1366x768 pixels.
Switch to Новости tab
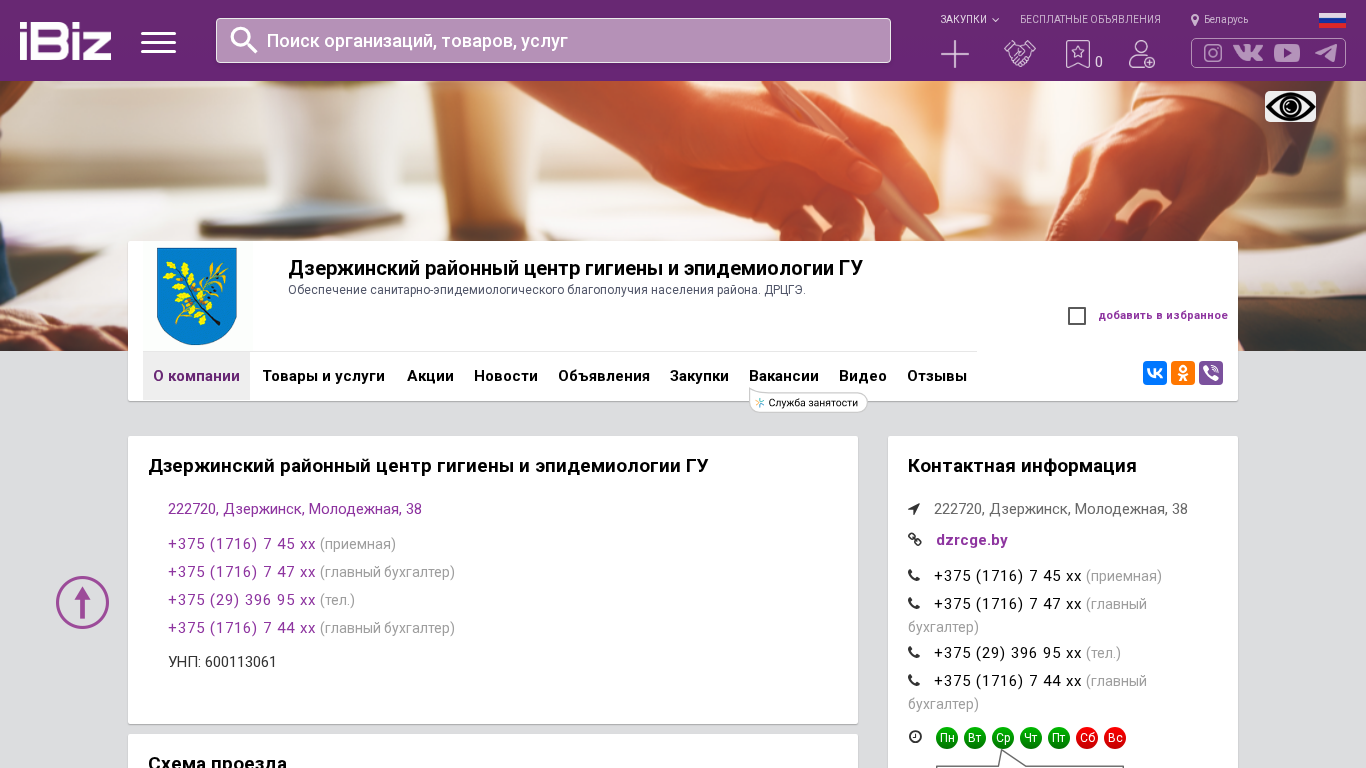click(506, 376)
